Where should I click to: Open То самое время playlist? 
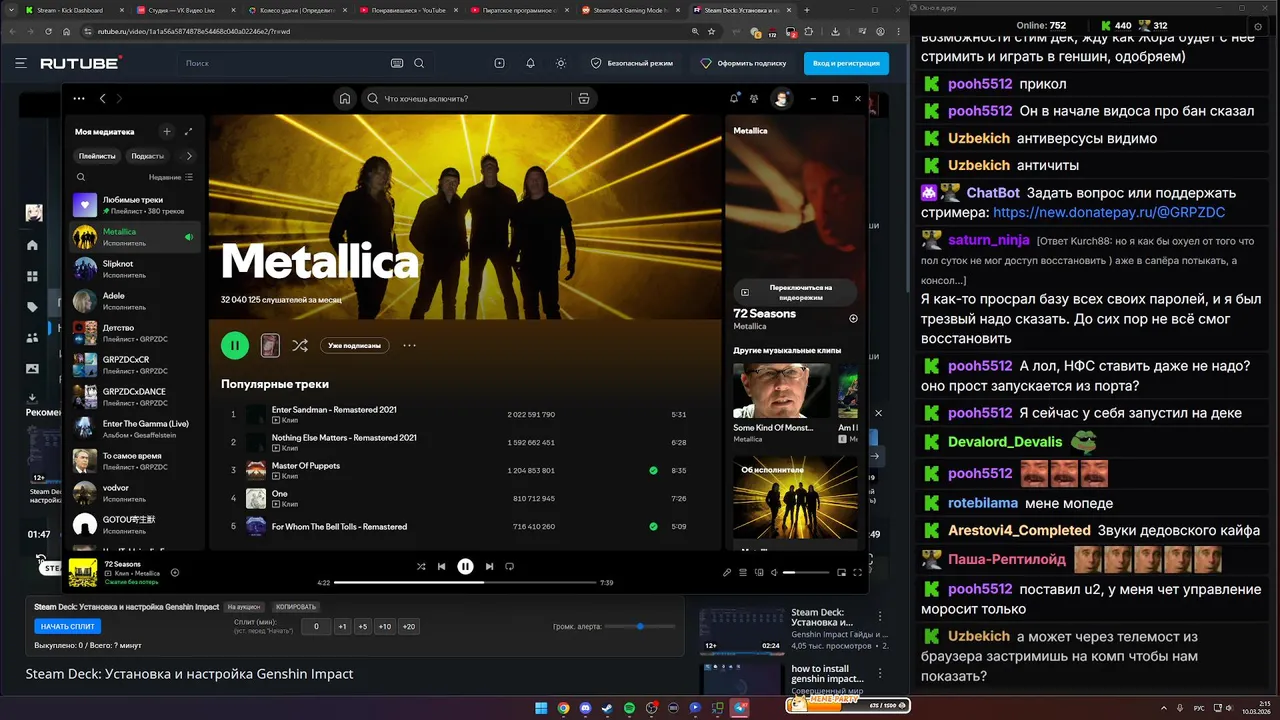(135, 461)
